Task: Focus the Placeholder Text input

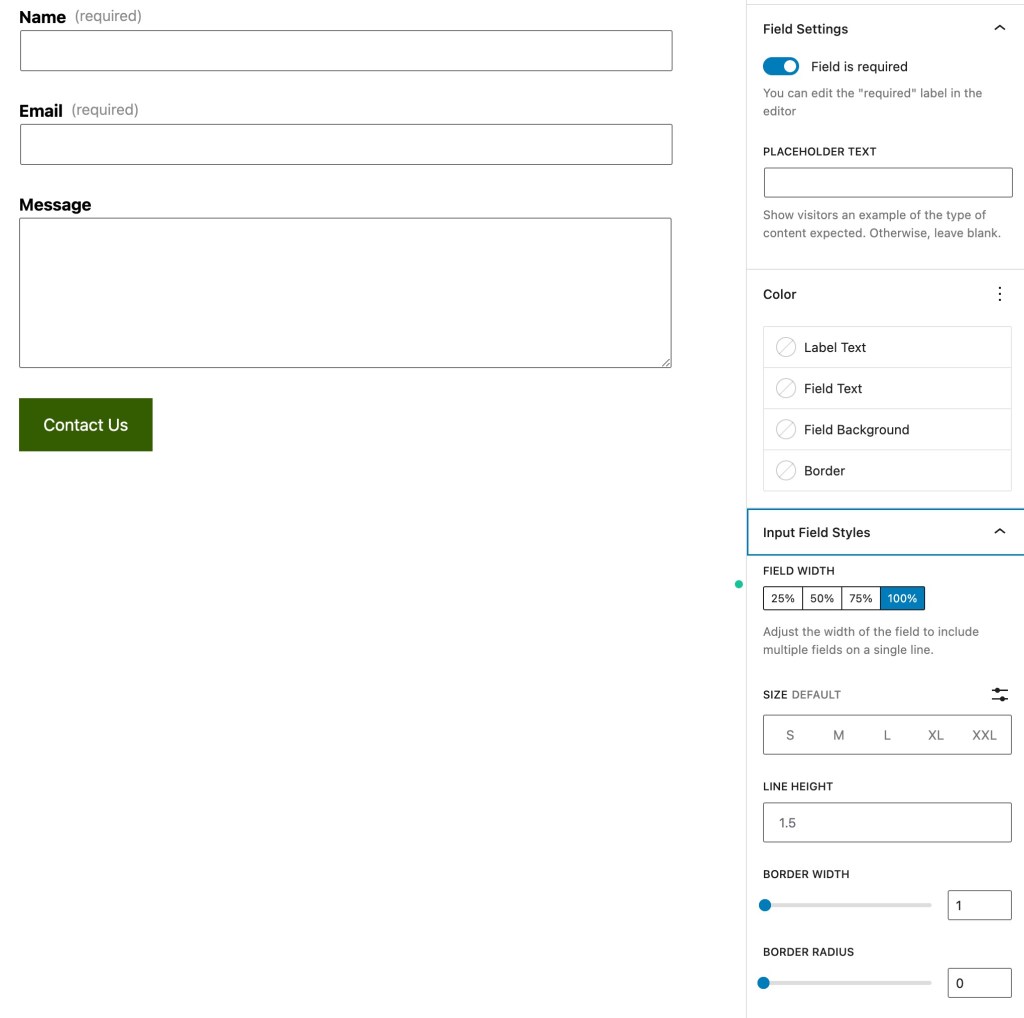Action: 888,182
